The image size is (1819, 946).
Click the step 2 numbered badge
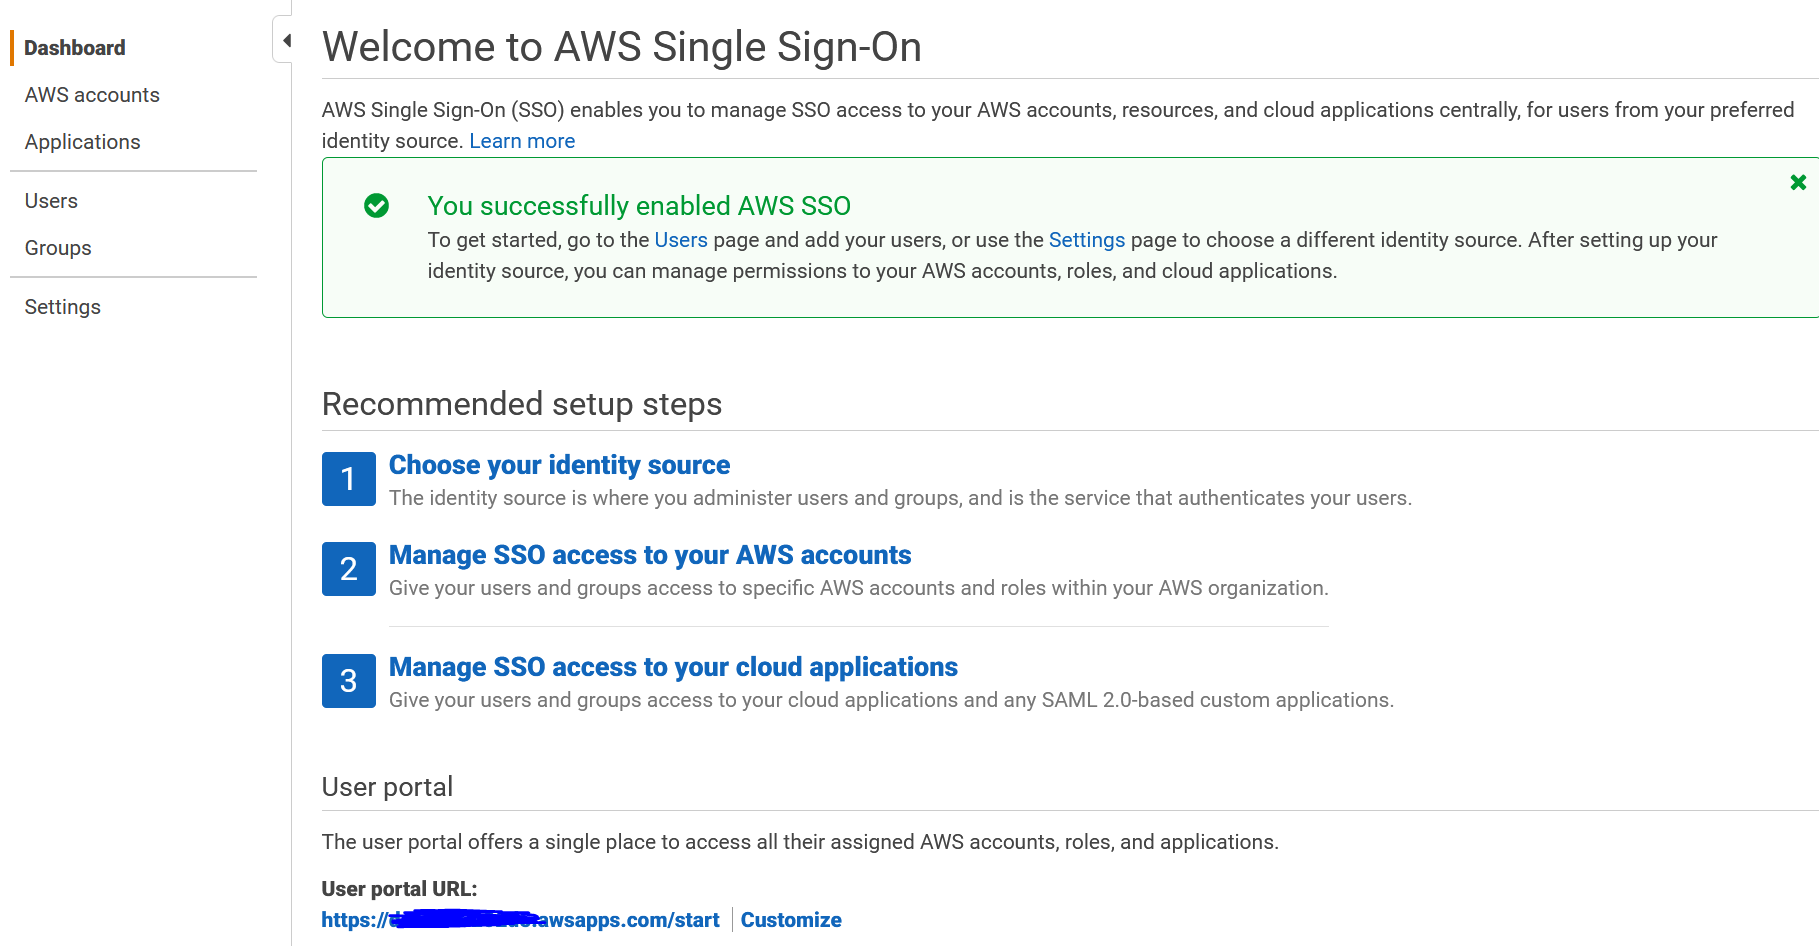click(348, 569)
